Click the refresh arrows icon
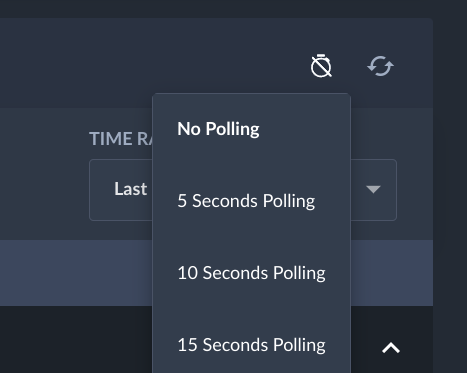The height and width of the screenshot is (373, 467). [x=380, y=66]
